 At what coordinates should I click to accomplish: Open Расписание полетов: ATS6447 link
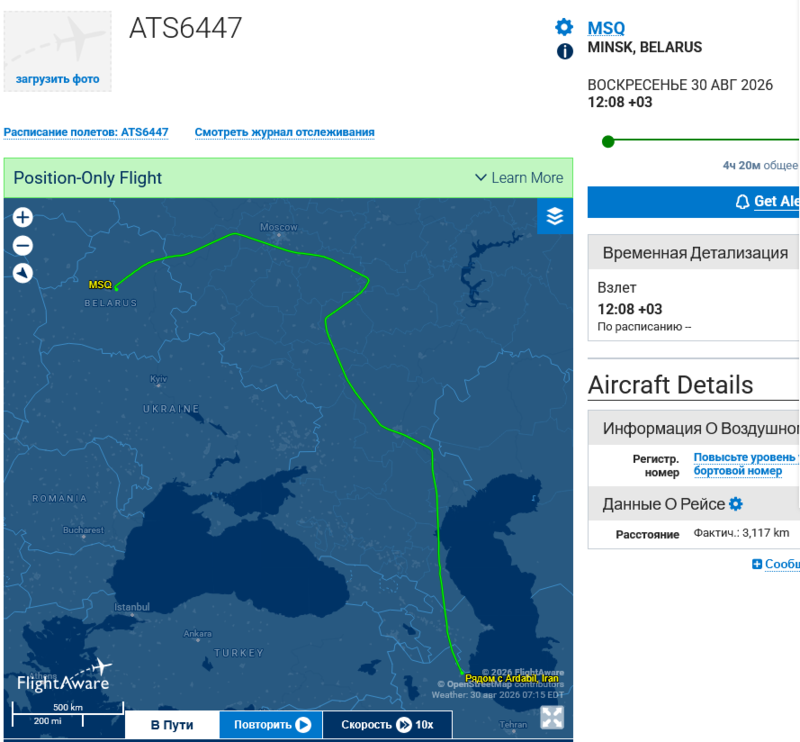(x=86, y=132)
